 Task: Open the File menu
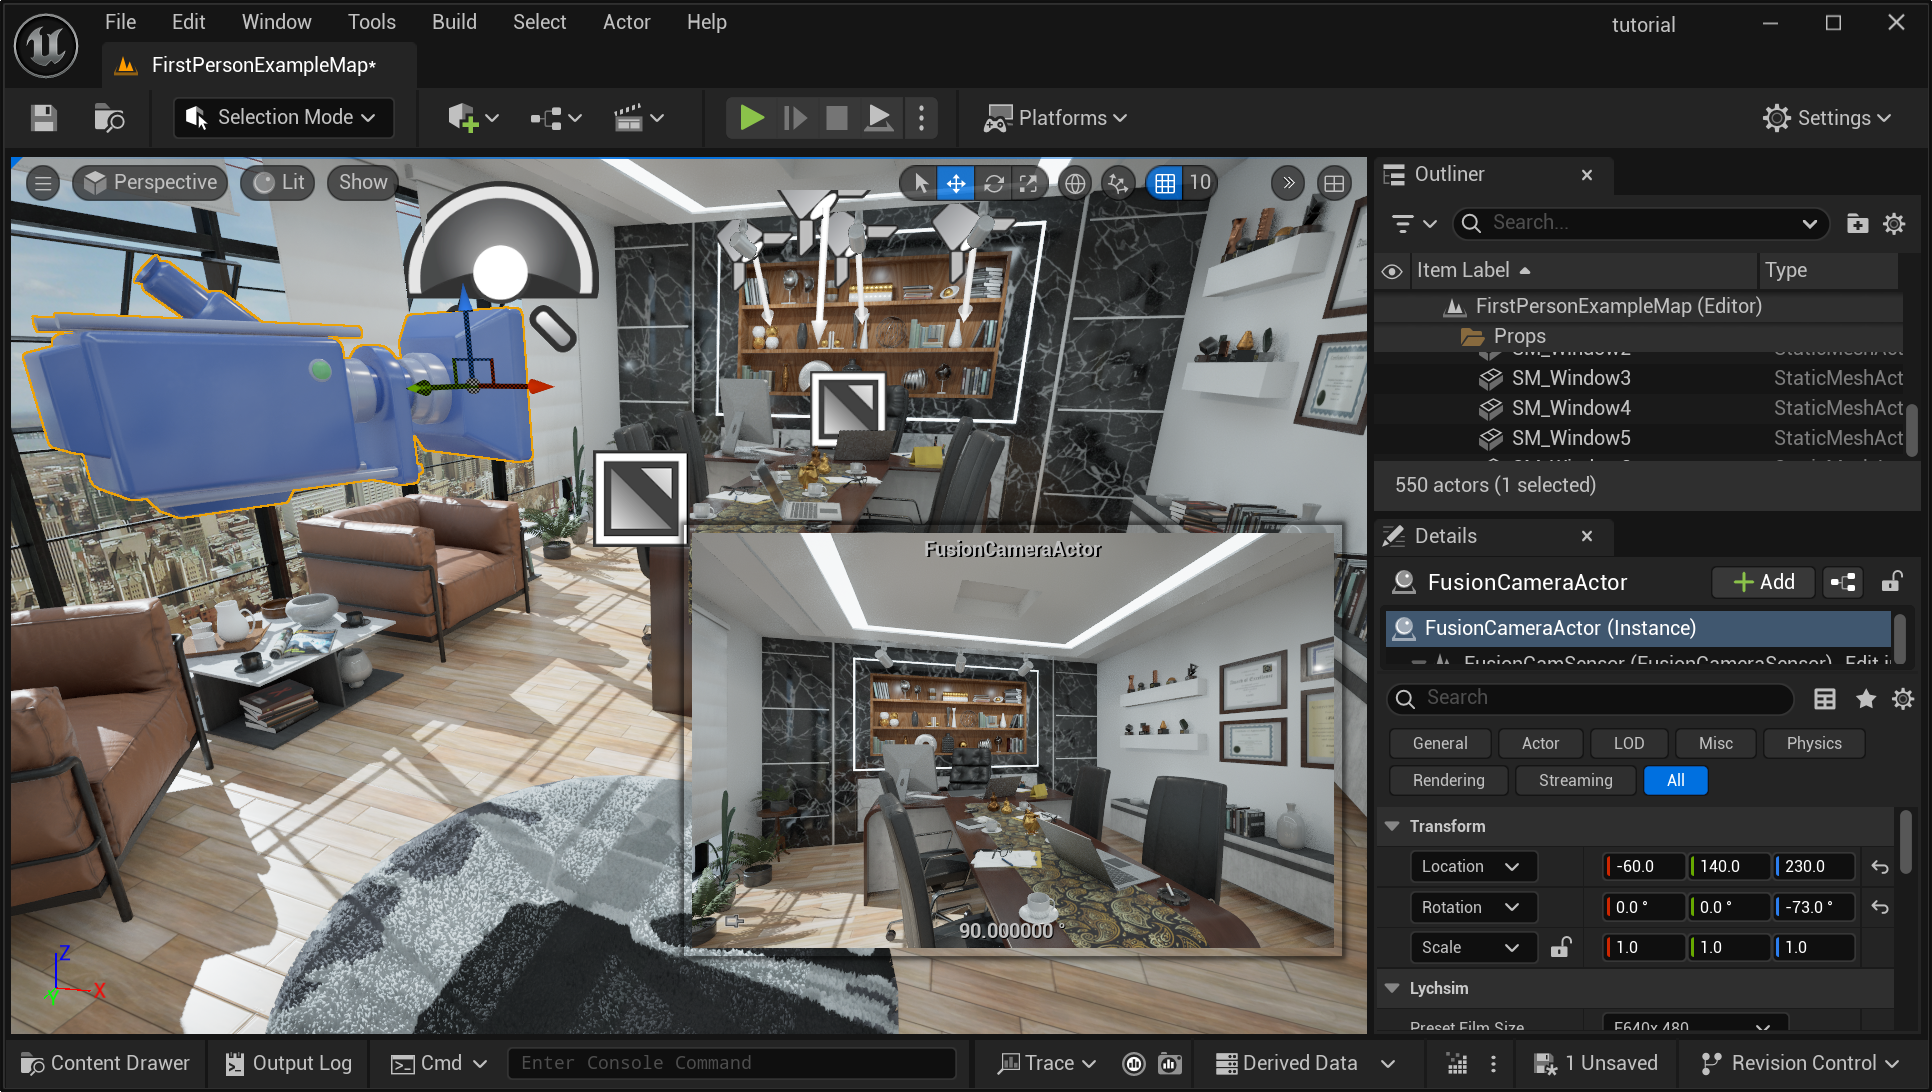click(x=120, y=22)
